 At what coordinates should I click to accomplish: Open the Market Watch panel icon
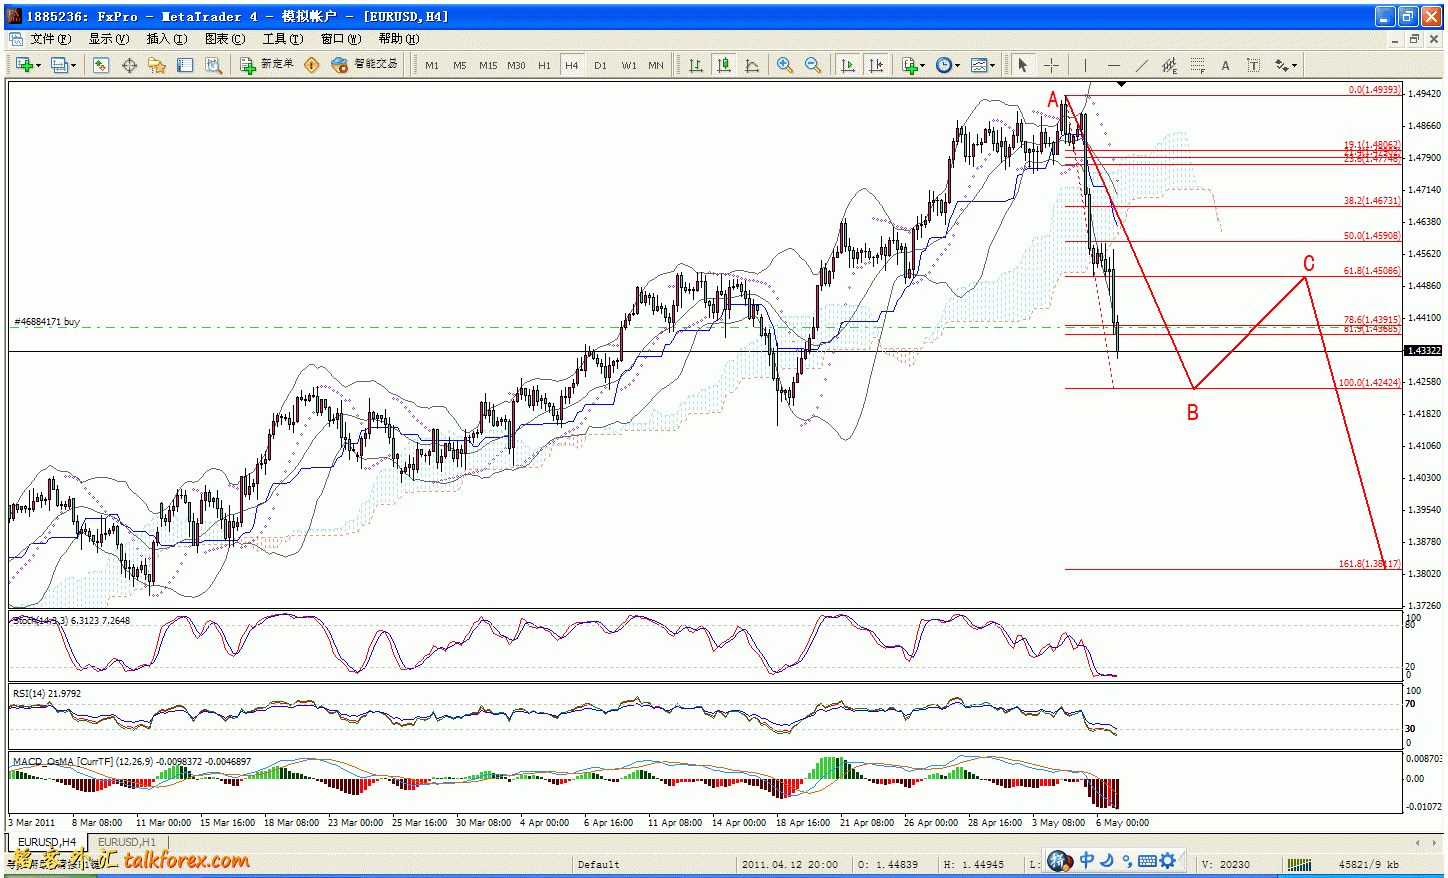click(101, 65)
